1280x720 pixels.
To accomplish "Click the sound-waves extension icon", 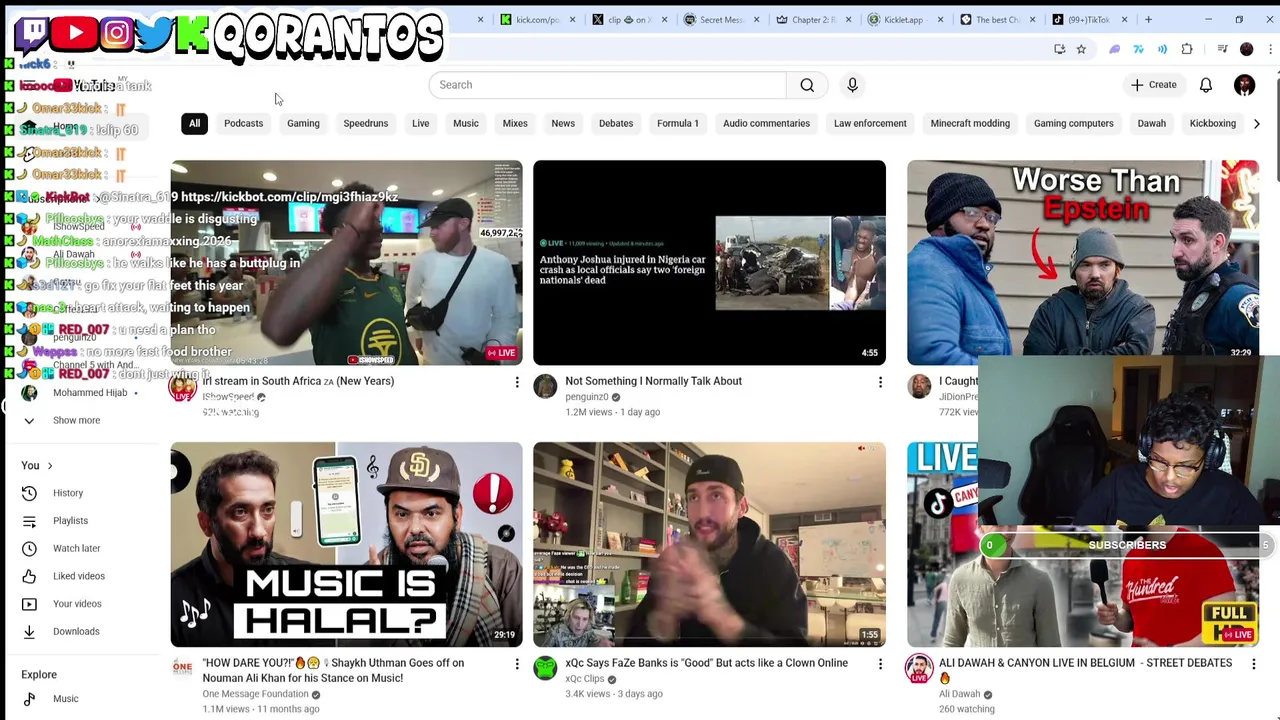I will coord(1162,49).
